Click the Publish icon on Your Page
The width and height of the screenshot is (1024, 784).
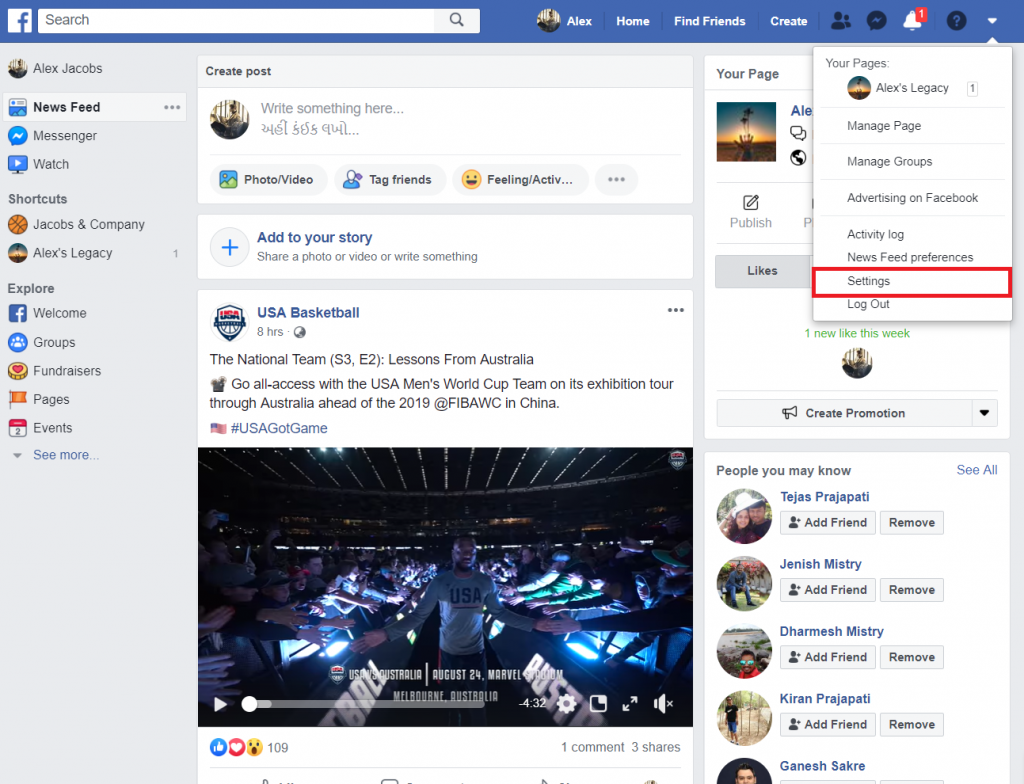click(751, 203)
